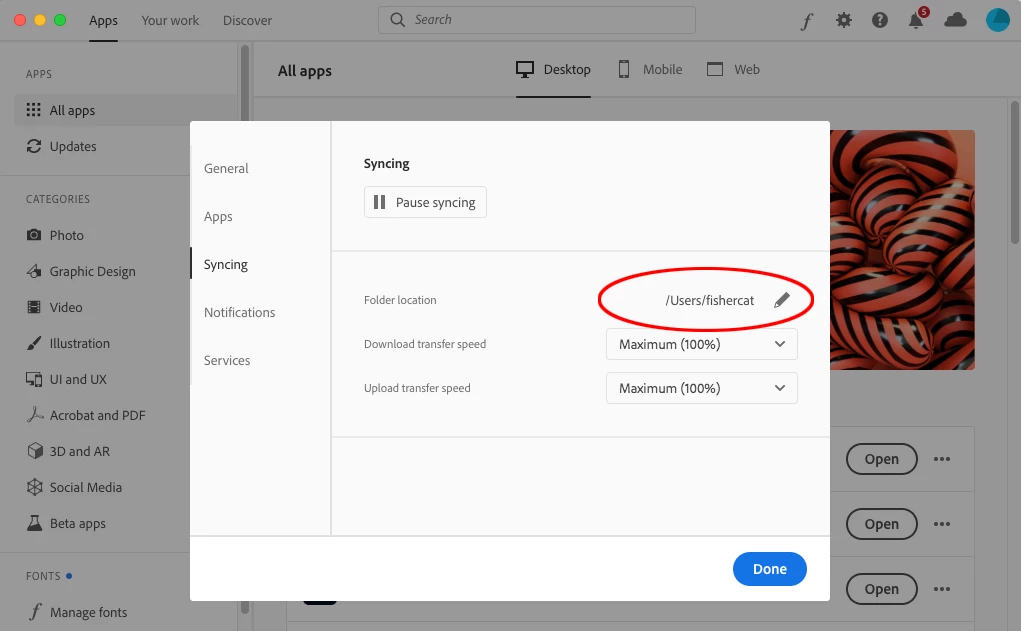
Task: Open more options for the third app row
Action: point(942,589)
